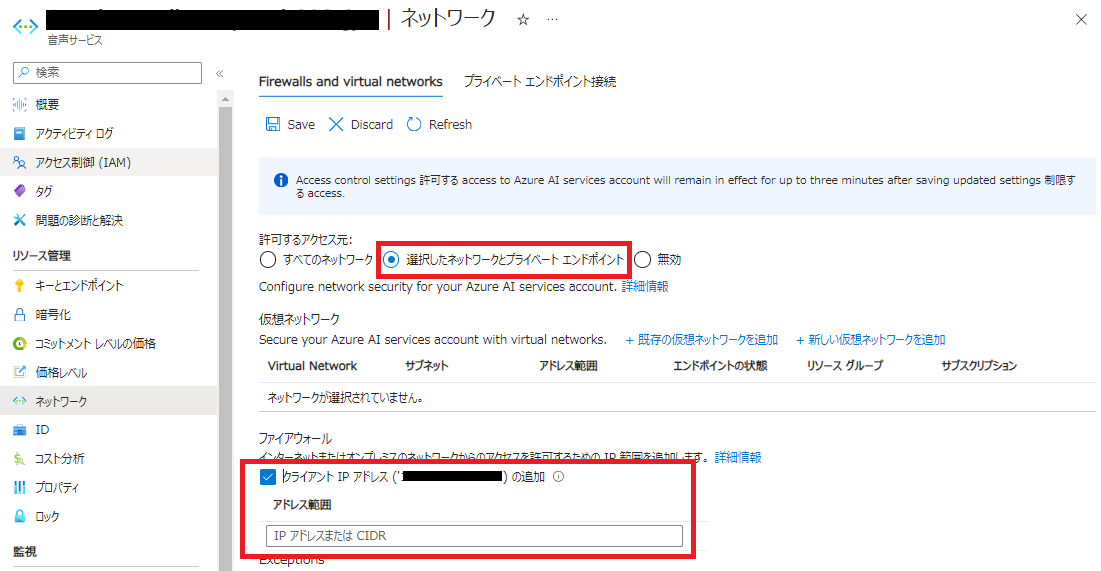Click the sidebar scrollbar up arrow
This screenshot has width=1101, height=571.
click(x=225, y=99)
